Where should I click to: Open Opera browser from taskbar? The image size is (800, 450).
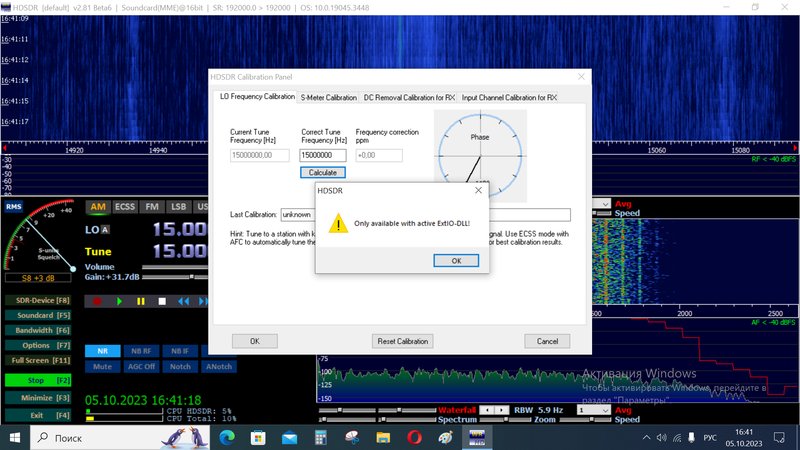(414, 438)
